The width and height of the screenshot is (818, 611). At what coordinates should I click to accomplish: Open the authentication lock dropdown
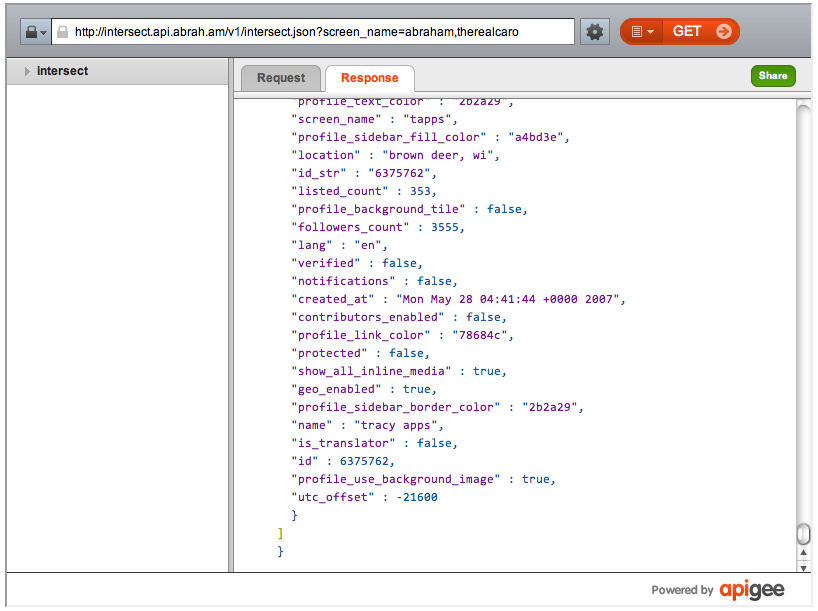coord(35,32)
